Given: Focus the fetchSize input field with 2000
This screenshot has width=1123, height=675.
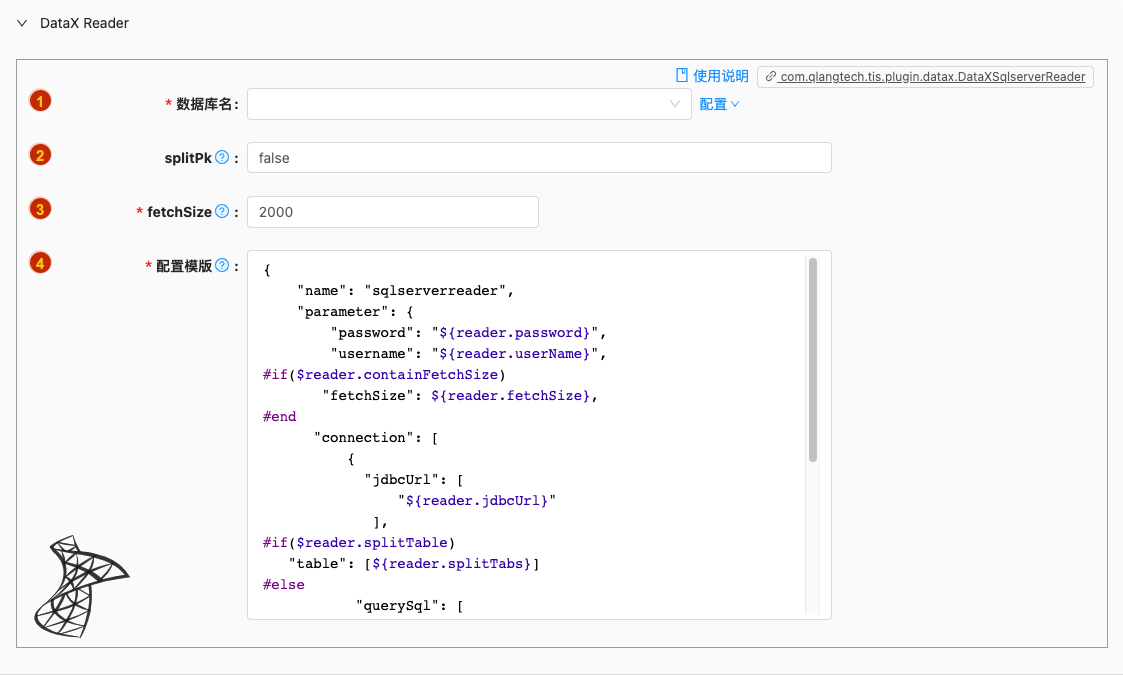Looking at the screenshot, I should coord(392,212).
